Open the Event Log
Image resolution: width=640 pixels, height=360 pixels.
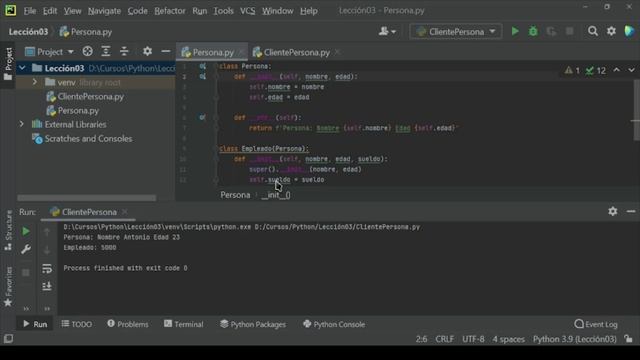click(x=596, y=324)
